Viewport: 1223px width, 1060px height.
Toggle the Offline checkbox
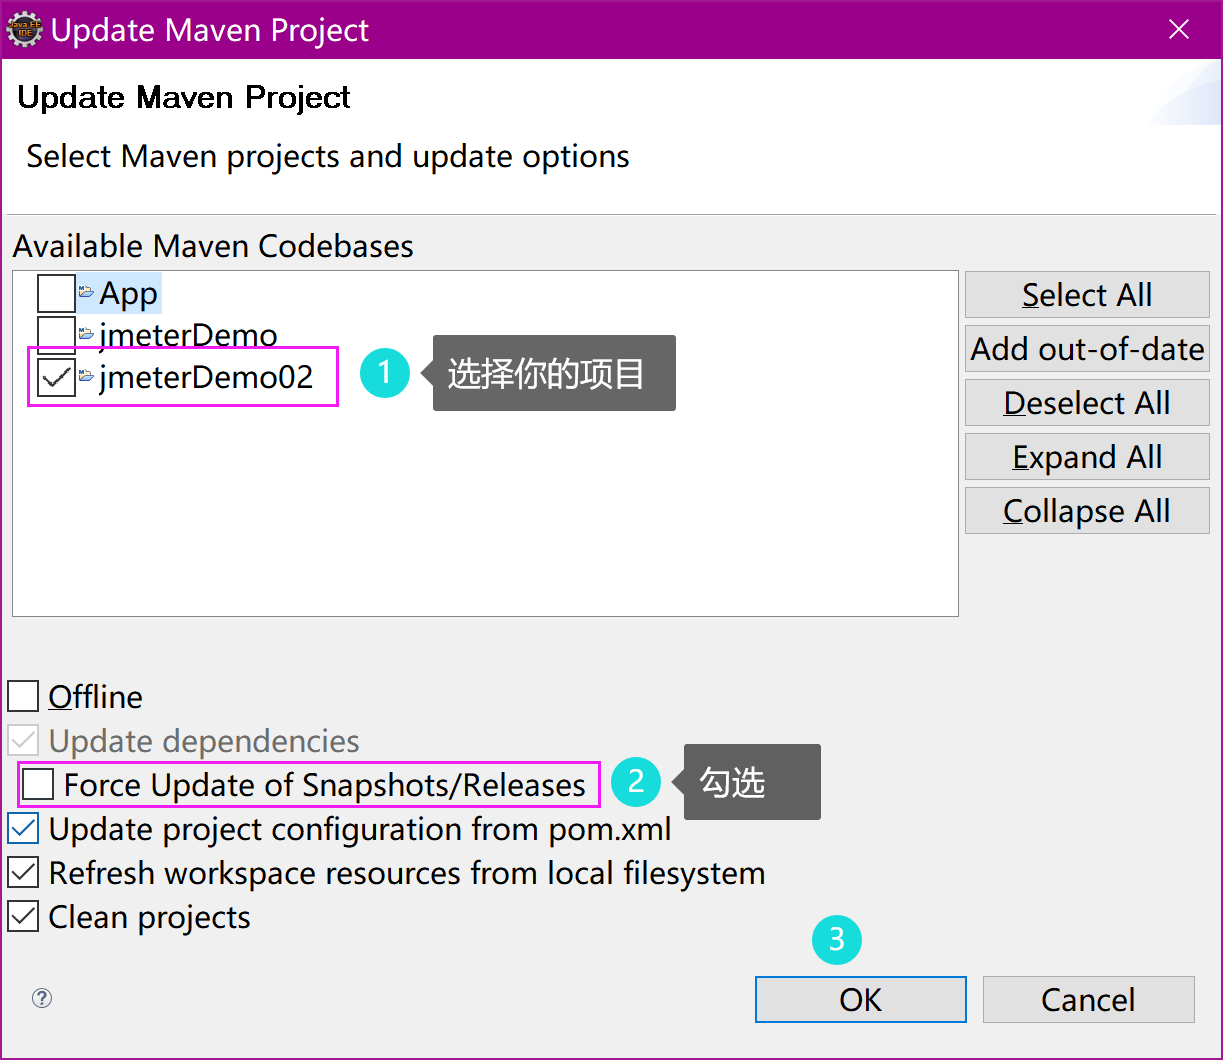pos(22,695)
